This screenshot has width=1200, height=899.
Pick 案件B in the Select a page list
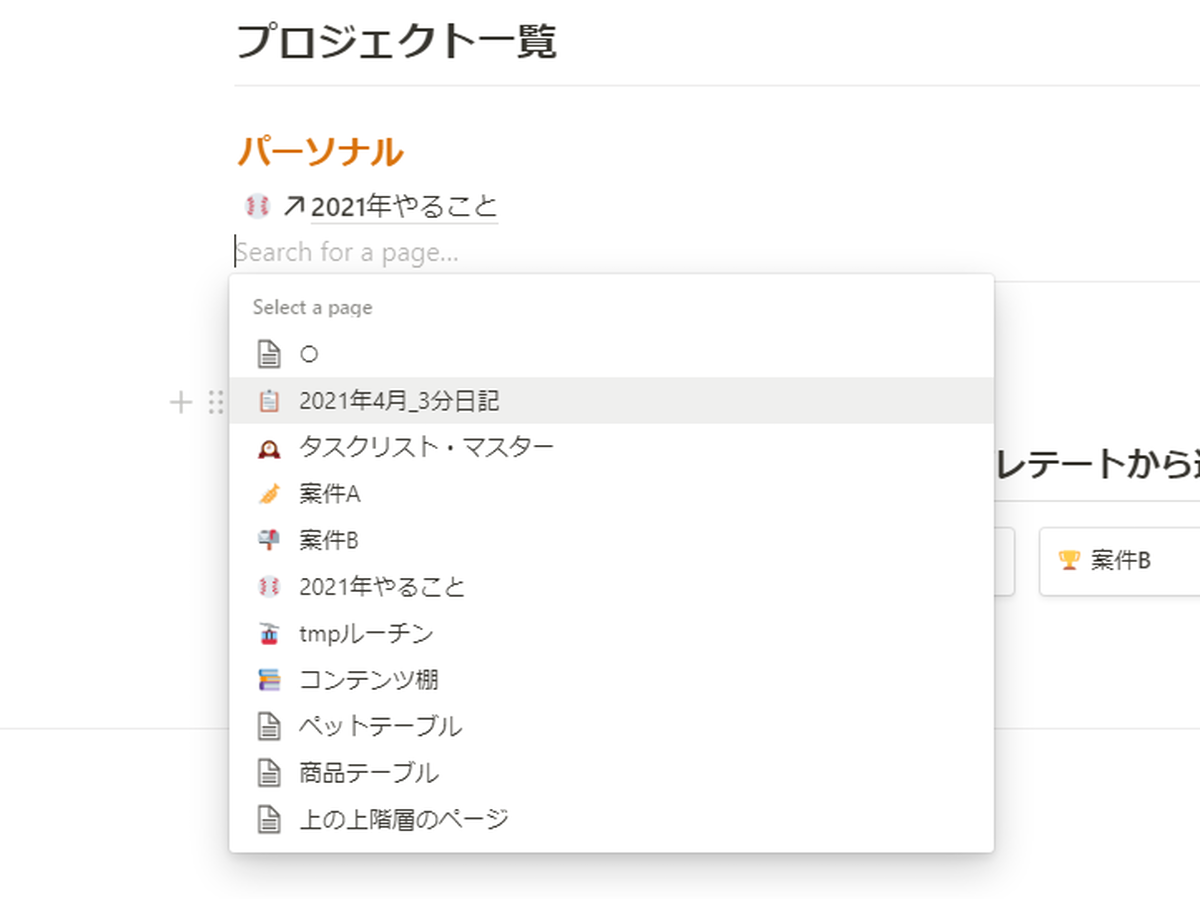(611, 541)
